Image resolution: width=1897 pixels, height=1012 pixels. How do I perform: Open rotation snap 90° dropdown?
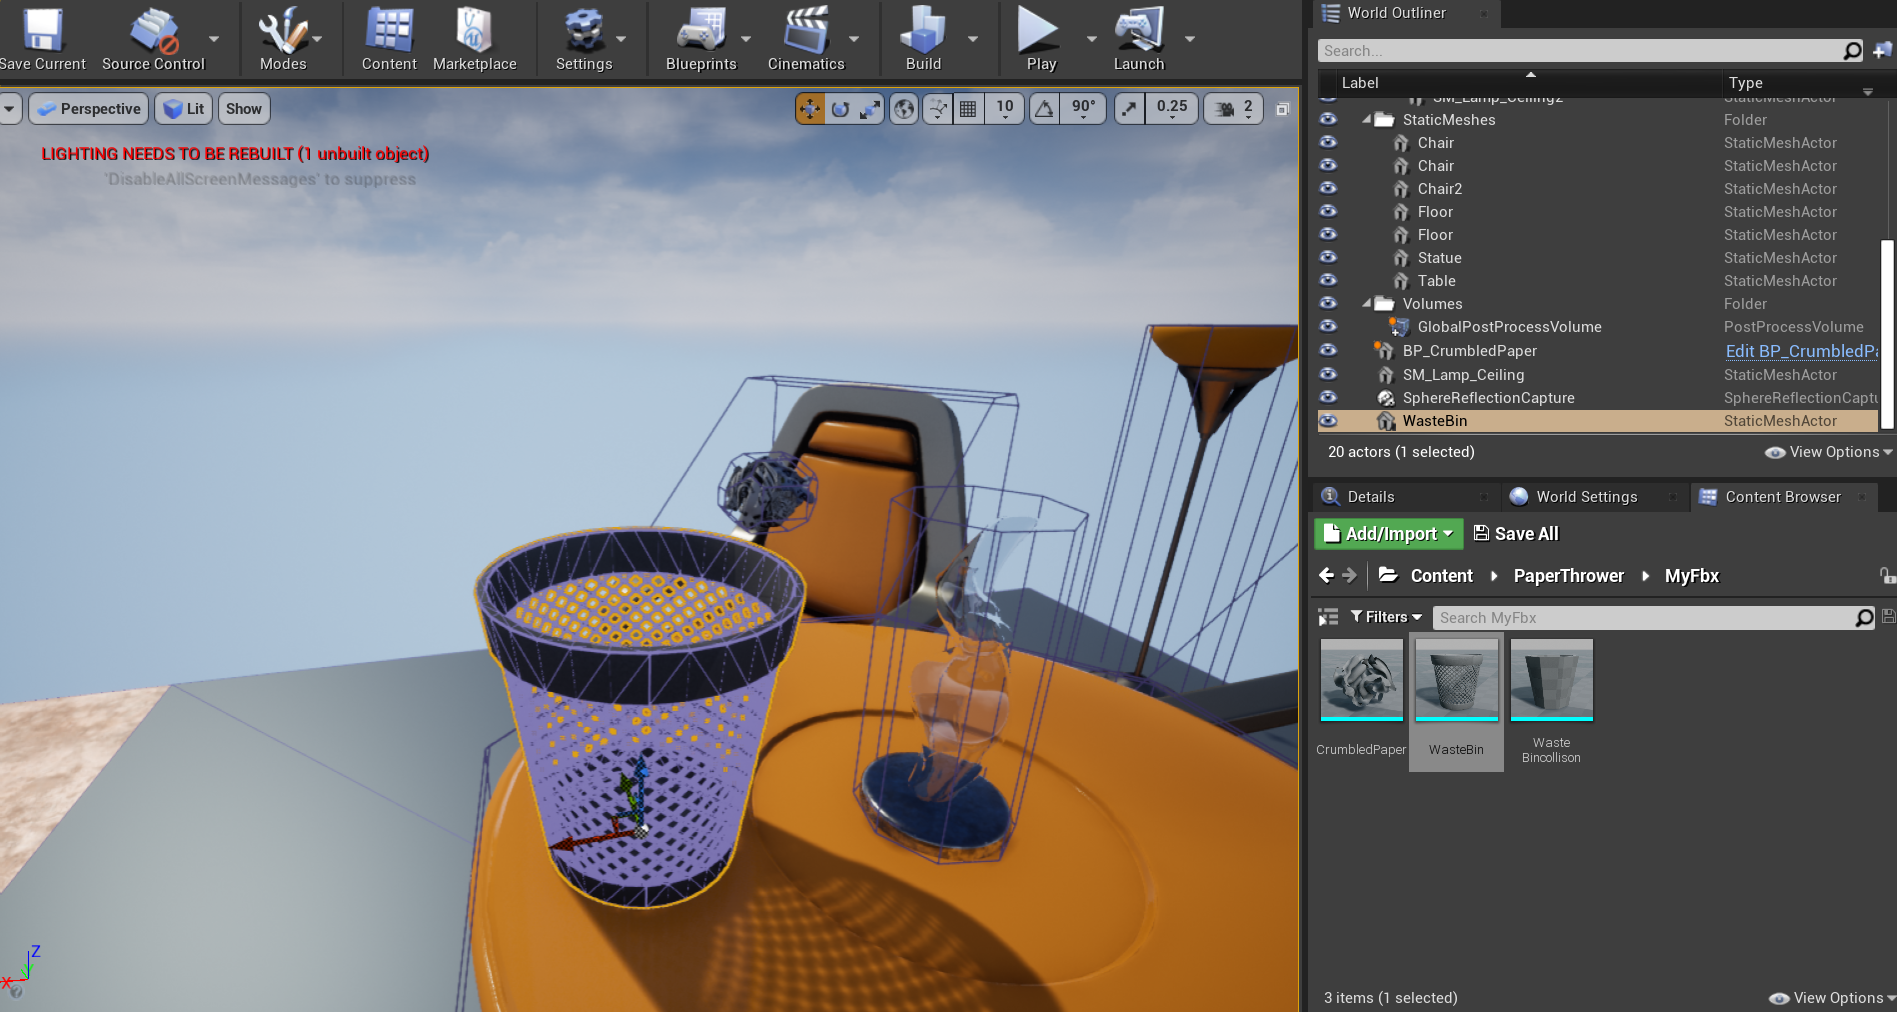[x=1083, y=109]
